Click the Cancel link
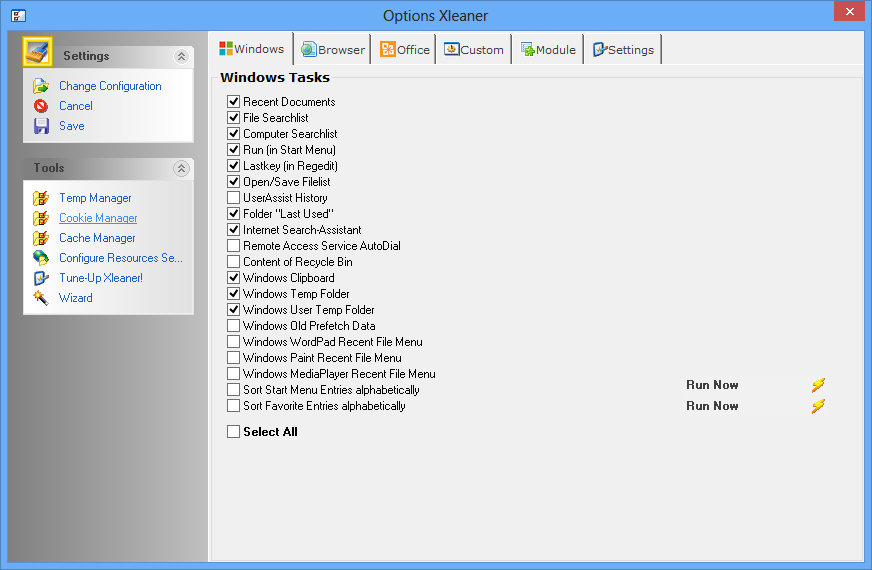 pyautogui.click(x=76, y=106)
